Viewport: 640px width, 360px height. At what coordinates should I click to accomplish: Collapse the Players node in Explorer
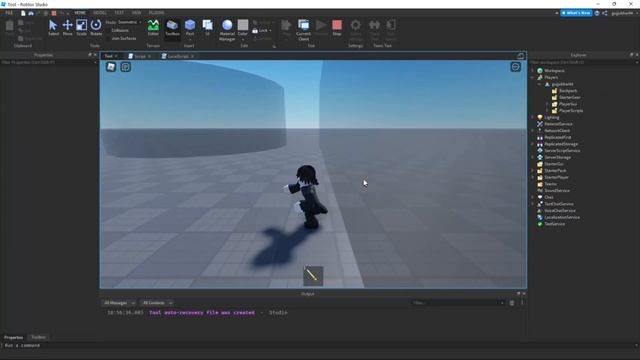click(x=533, y=77)
